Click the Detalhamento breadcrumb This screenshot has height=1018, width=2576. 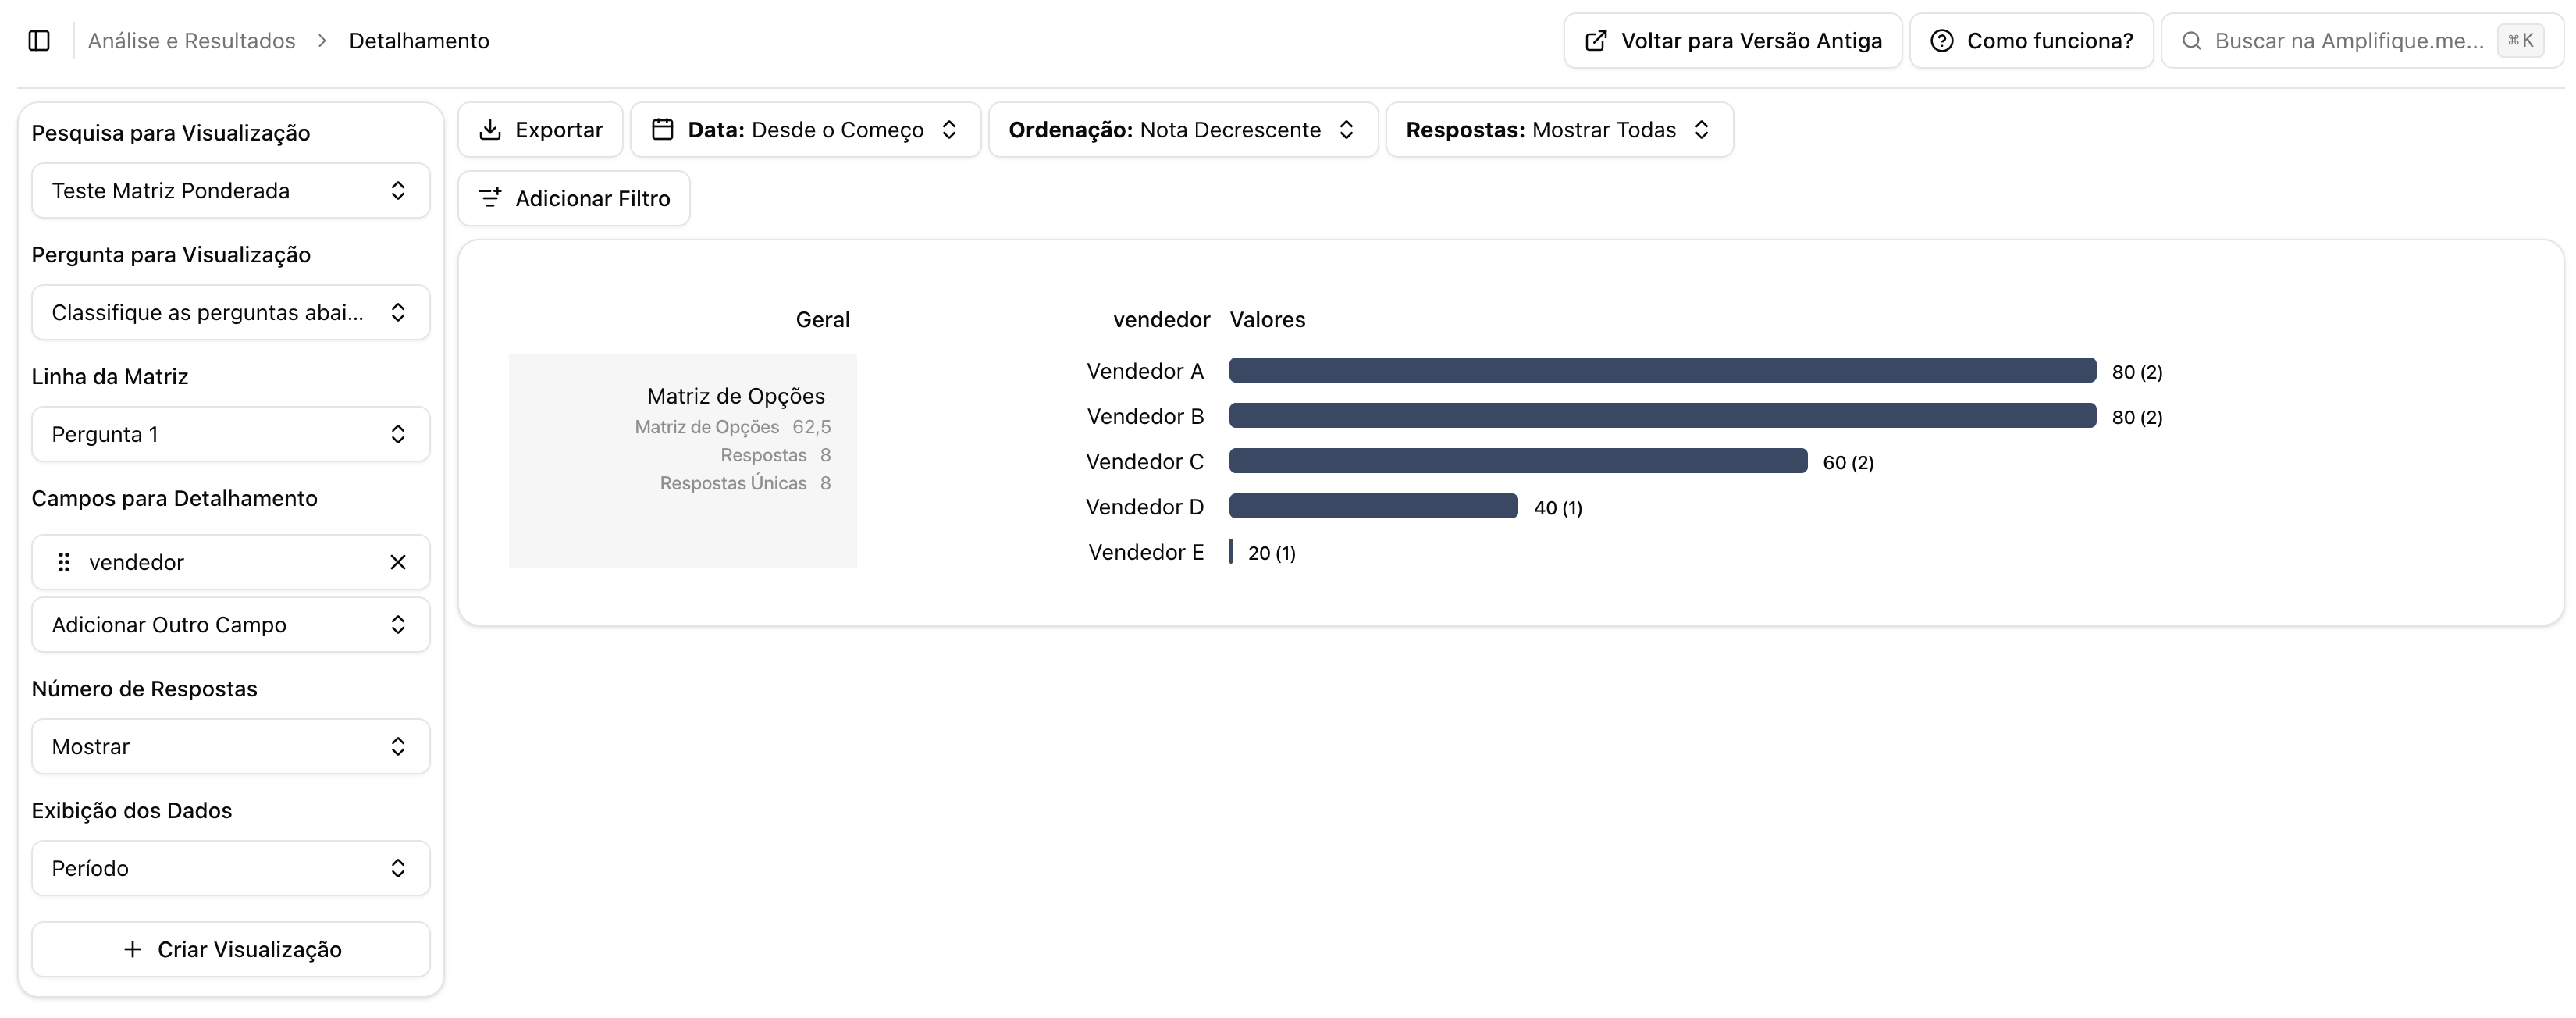pyautogui.click(x=419, y=41)
